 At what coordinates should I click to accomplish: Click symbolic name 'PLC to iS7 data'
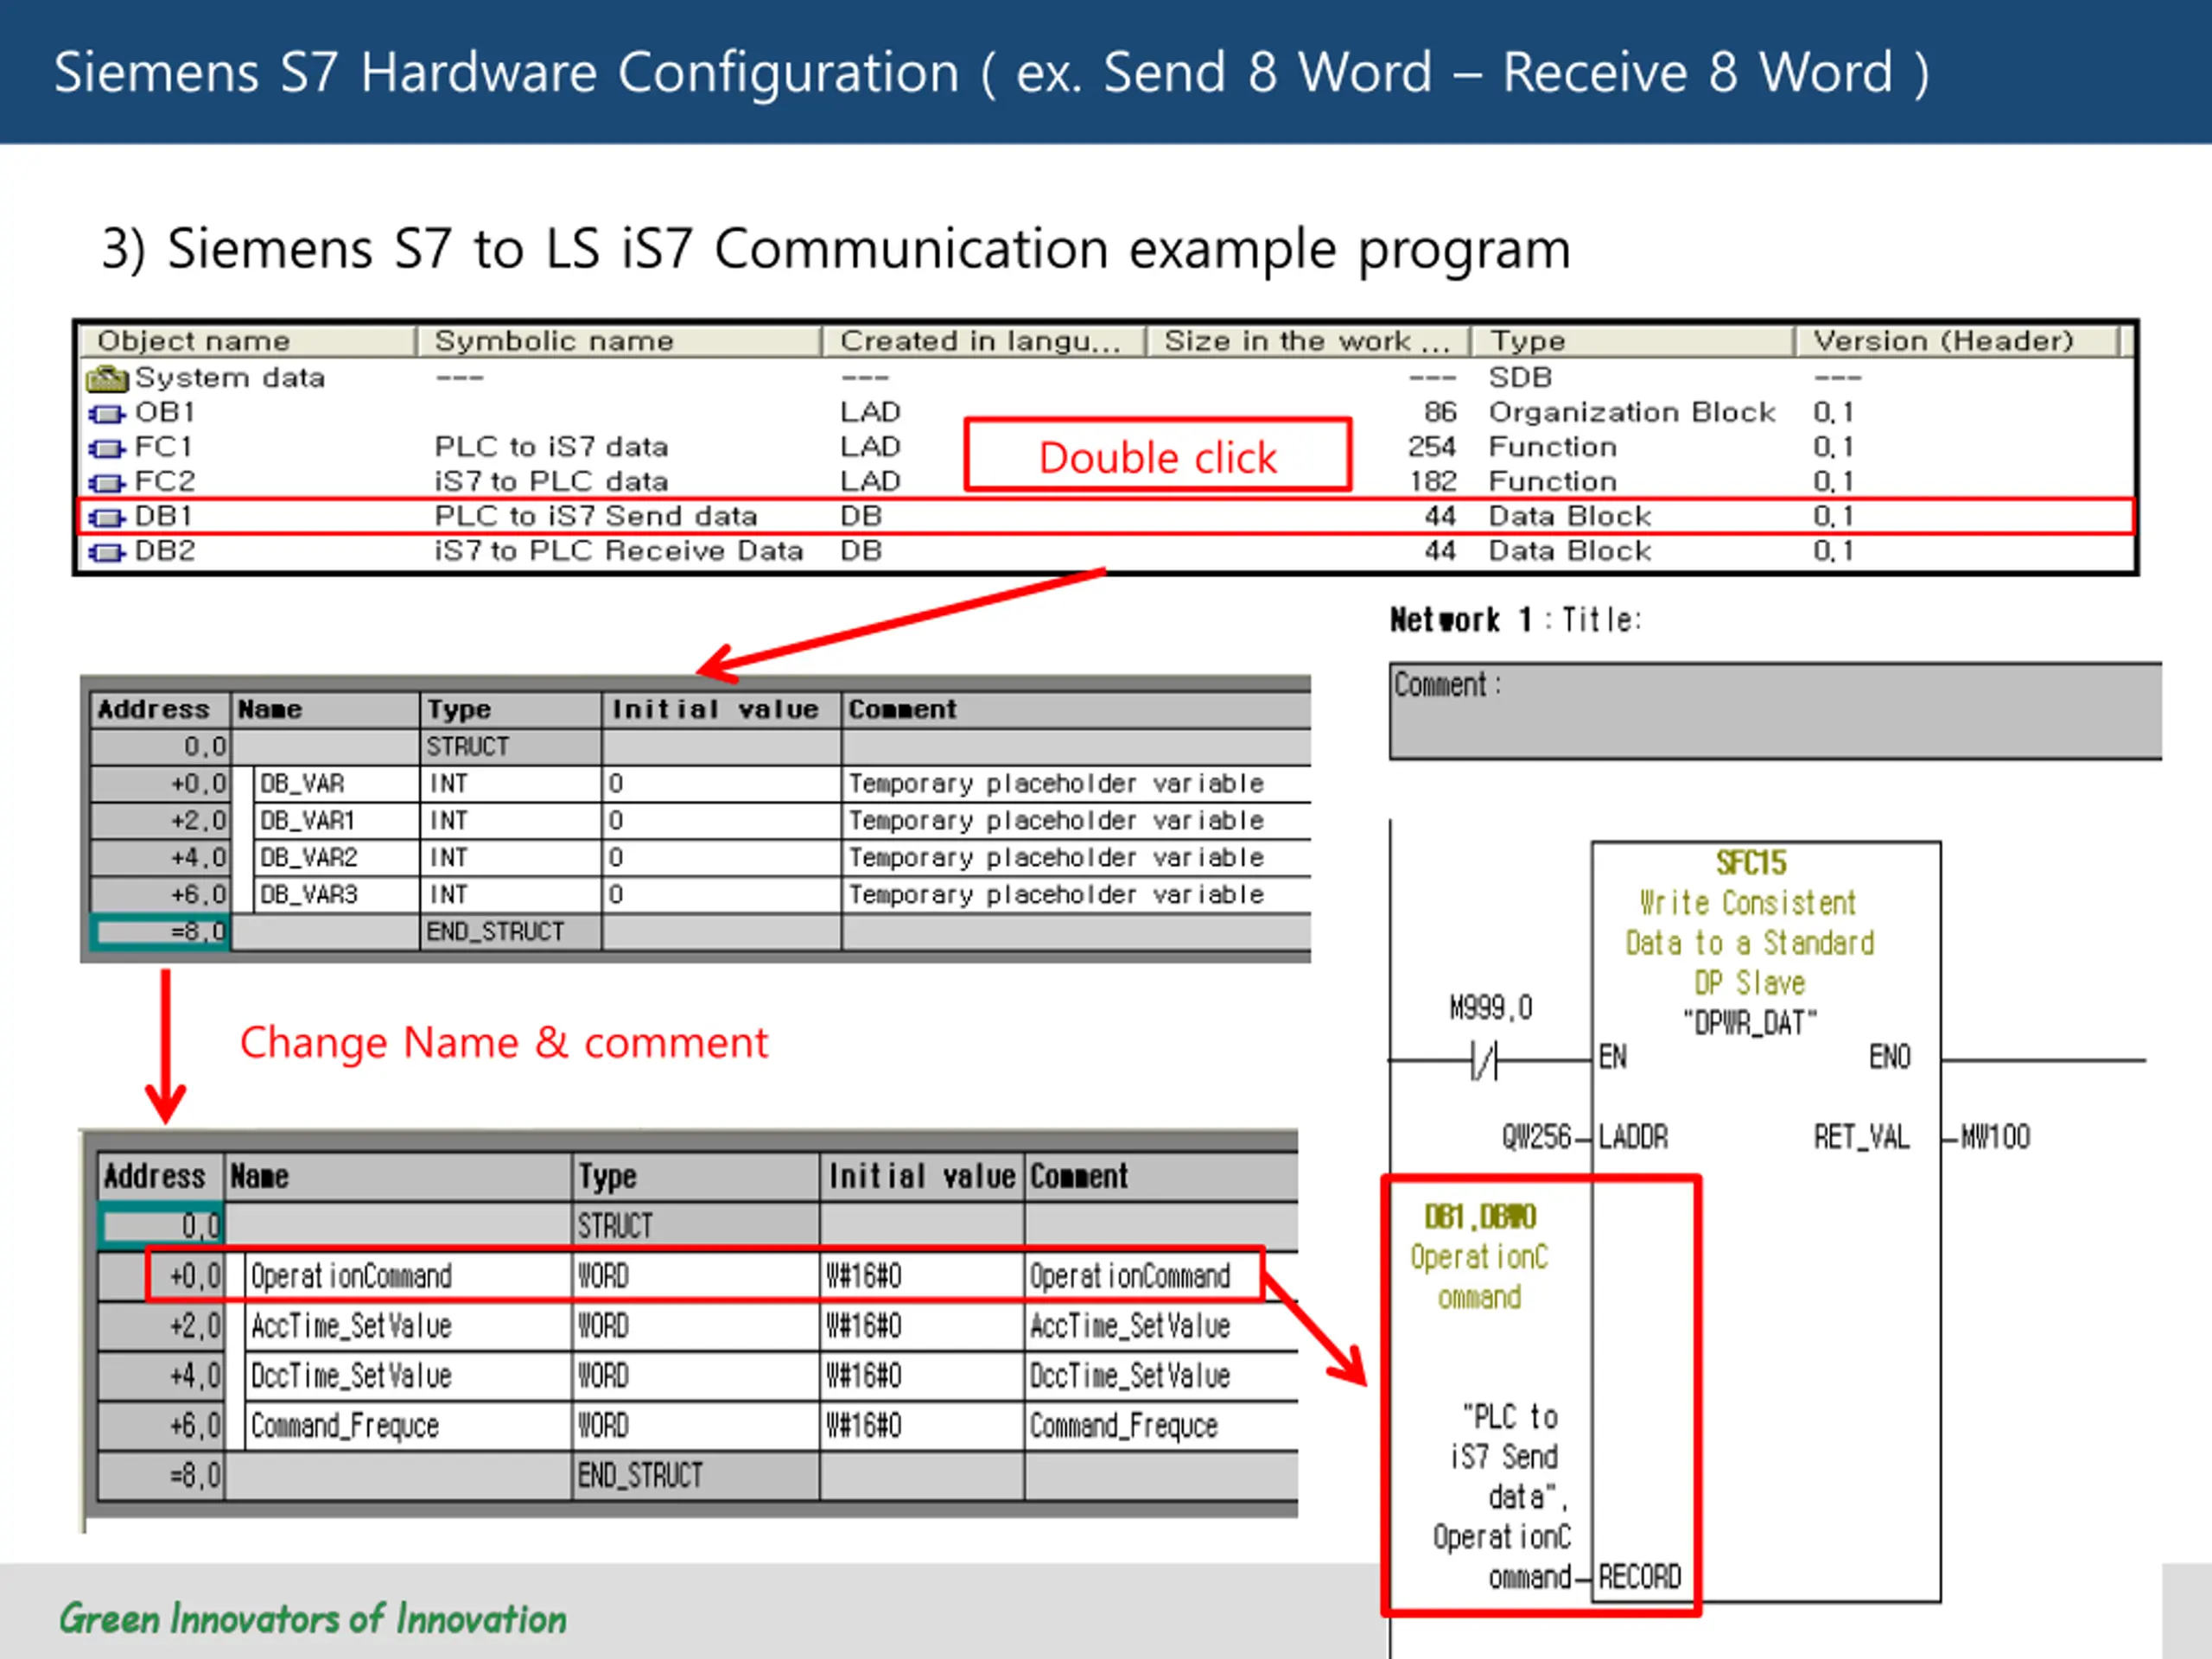pyautogui.click(x=551, y=447)
